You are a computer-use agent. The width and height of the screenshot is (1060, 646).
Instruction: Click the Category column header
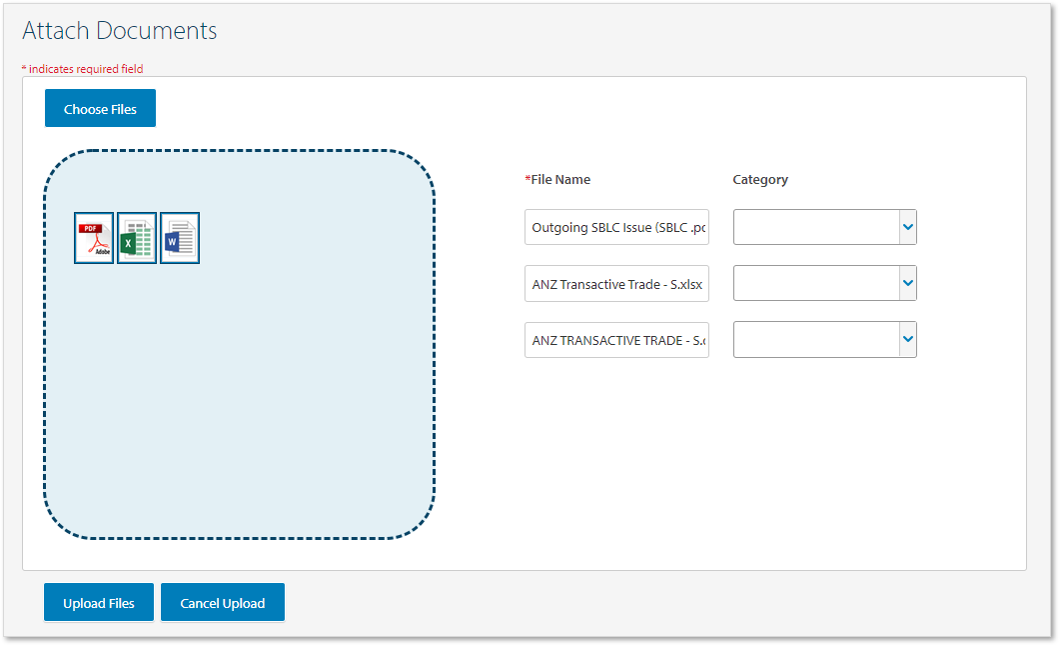point(760,180)
